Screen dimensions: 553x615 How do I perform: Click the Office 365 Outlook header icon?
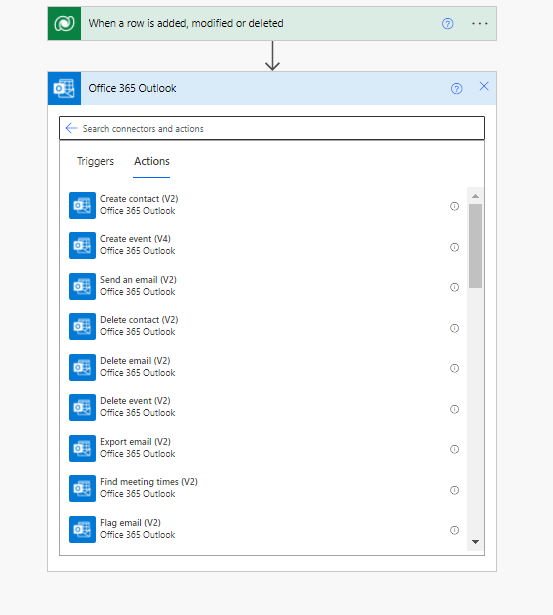click(x=64, y=88)
